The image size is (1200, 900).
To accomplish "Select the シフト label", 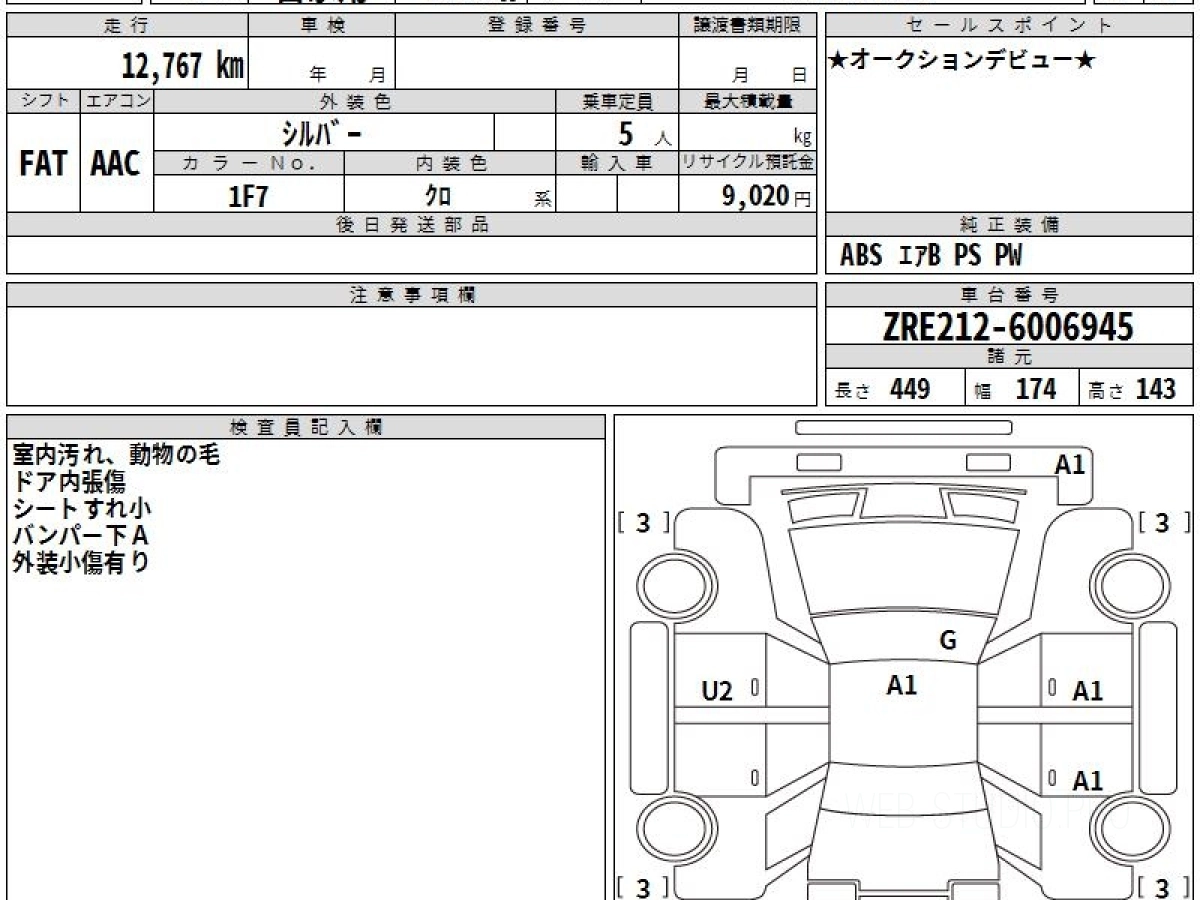I will click(43, 101).
